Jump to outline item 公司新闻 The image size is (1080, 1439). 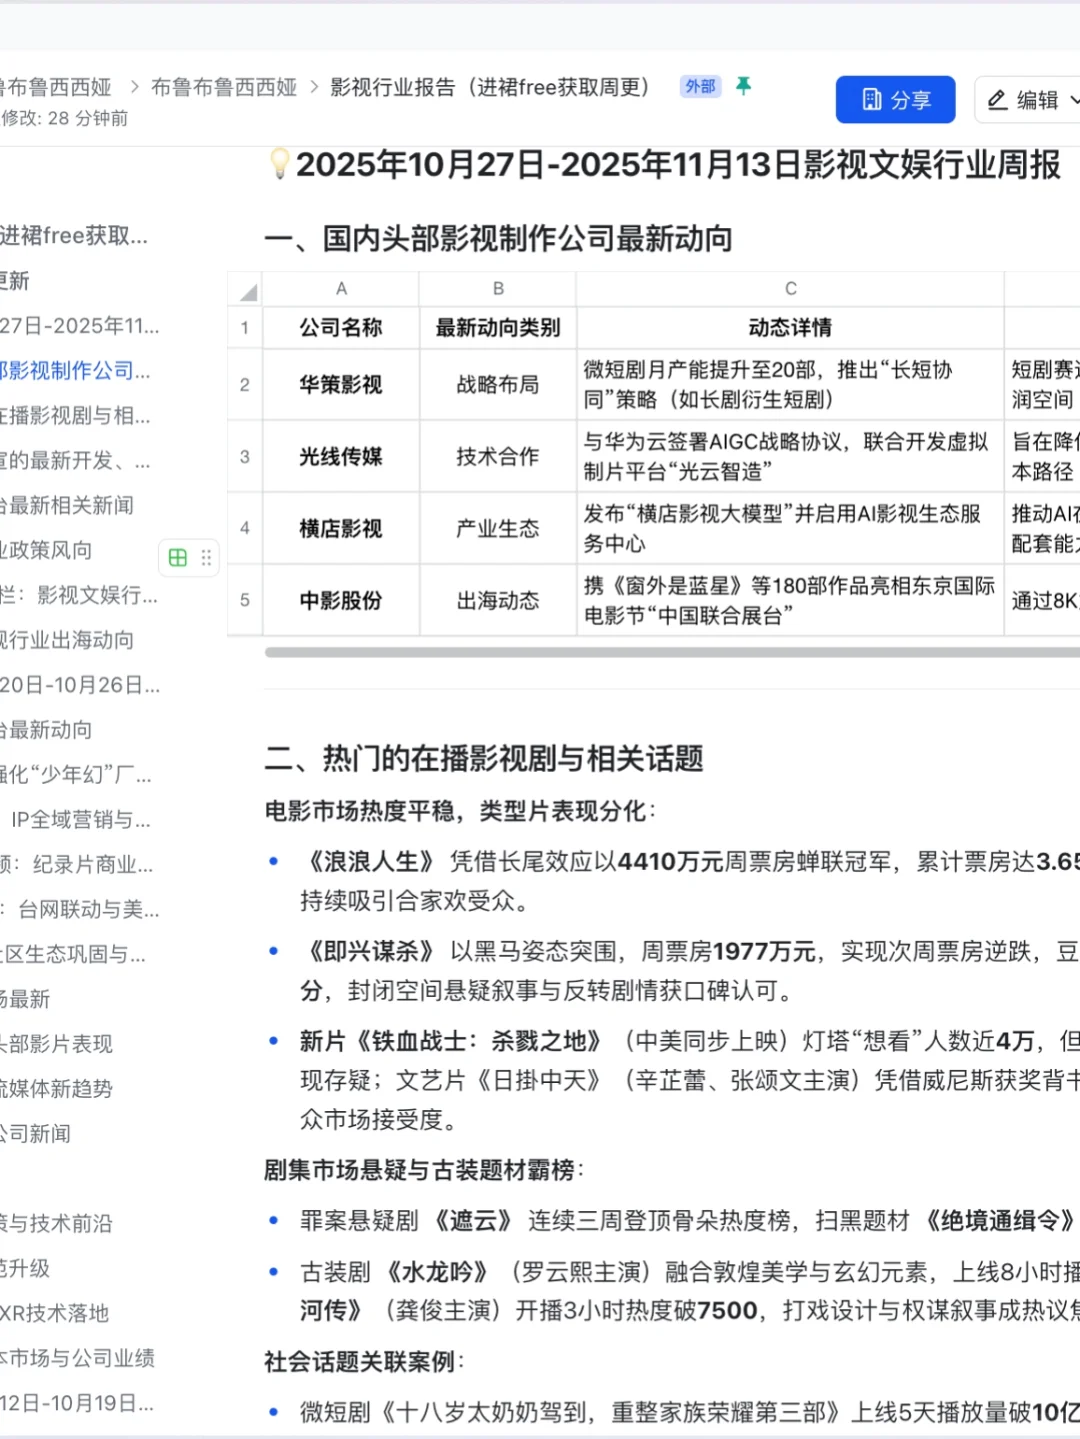pos(36,1134)
